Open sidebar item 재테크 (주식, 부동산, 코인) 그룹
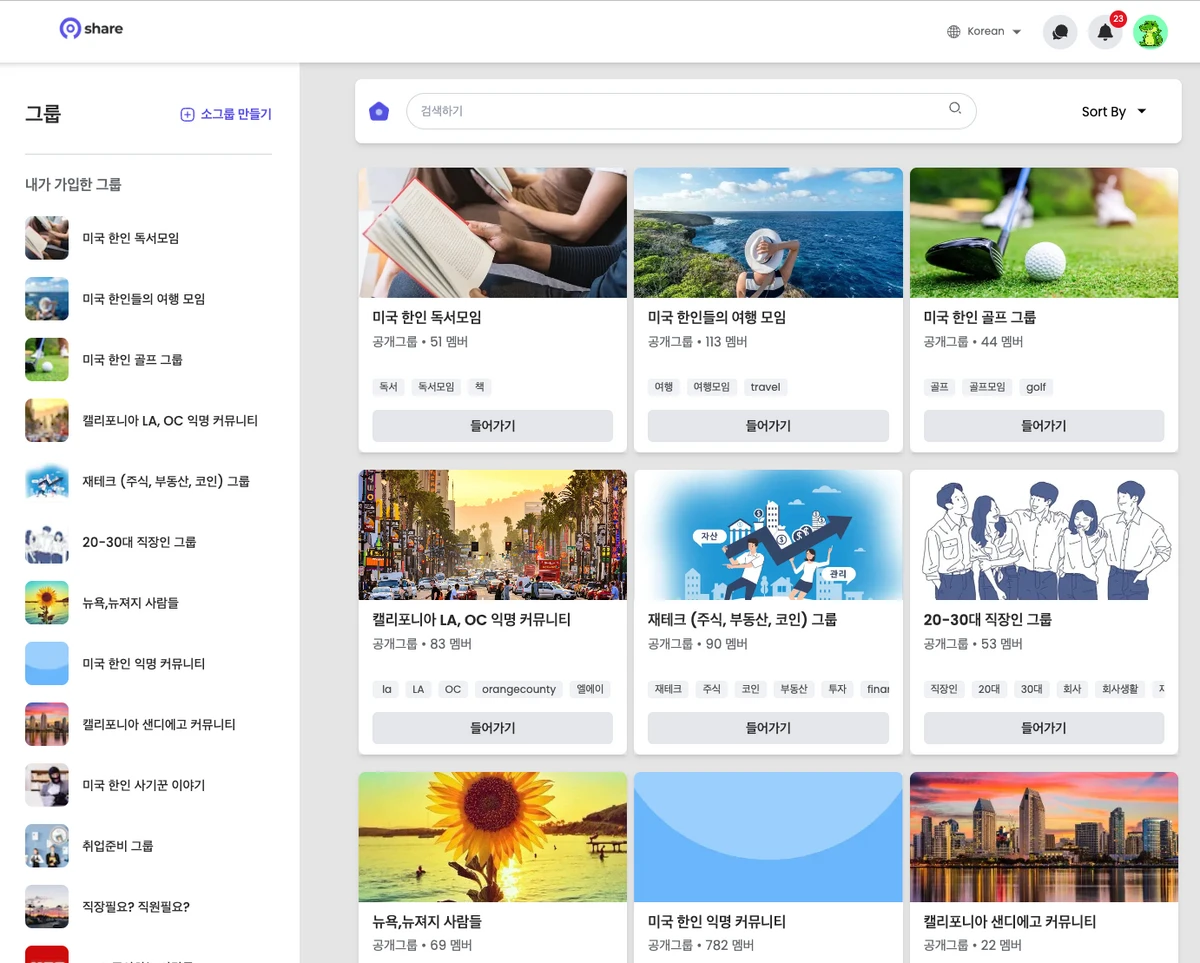This screenshot has width=1200, height=963. tap(148, 481)
